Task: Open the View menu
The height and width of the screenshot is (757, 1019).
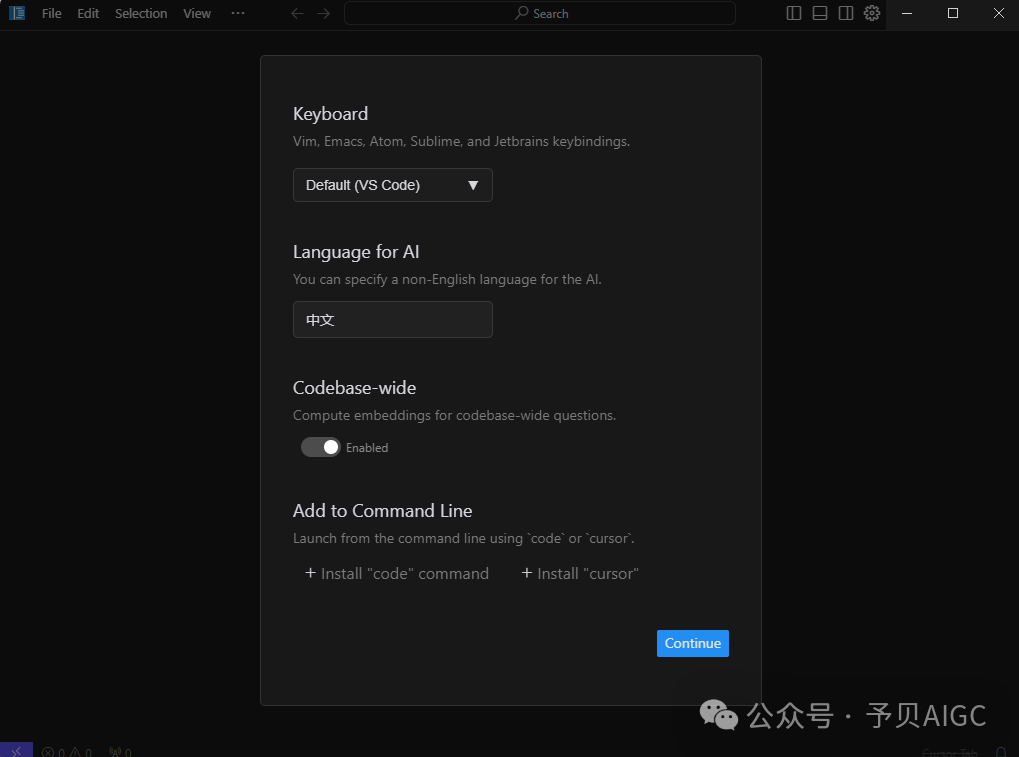Action: 197,13
